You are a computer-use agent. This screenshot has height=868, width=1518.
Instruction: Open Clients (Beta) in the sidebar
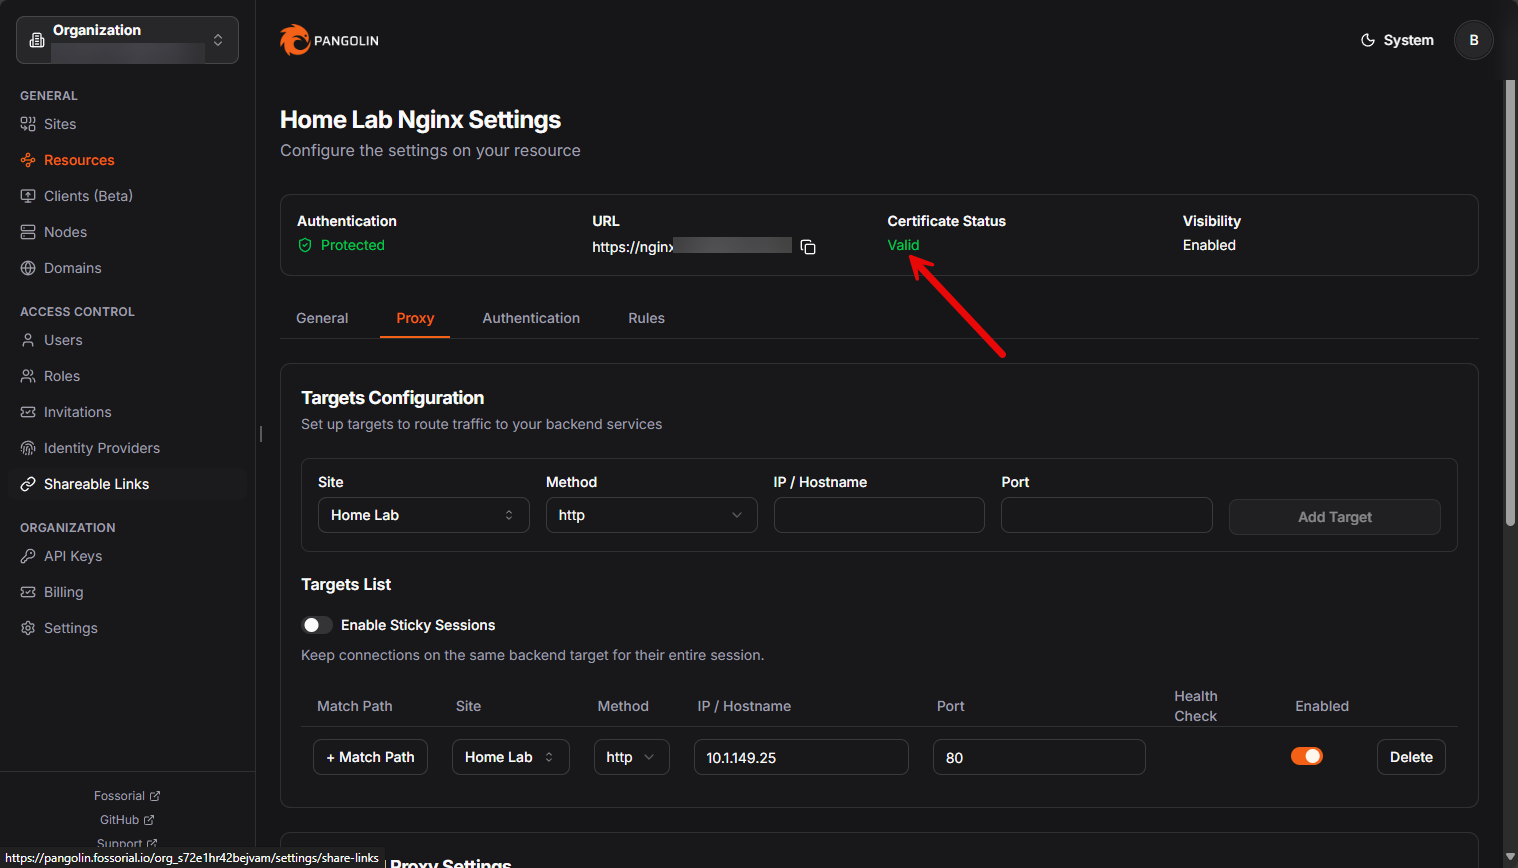coord(88,196)
